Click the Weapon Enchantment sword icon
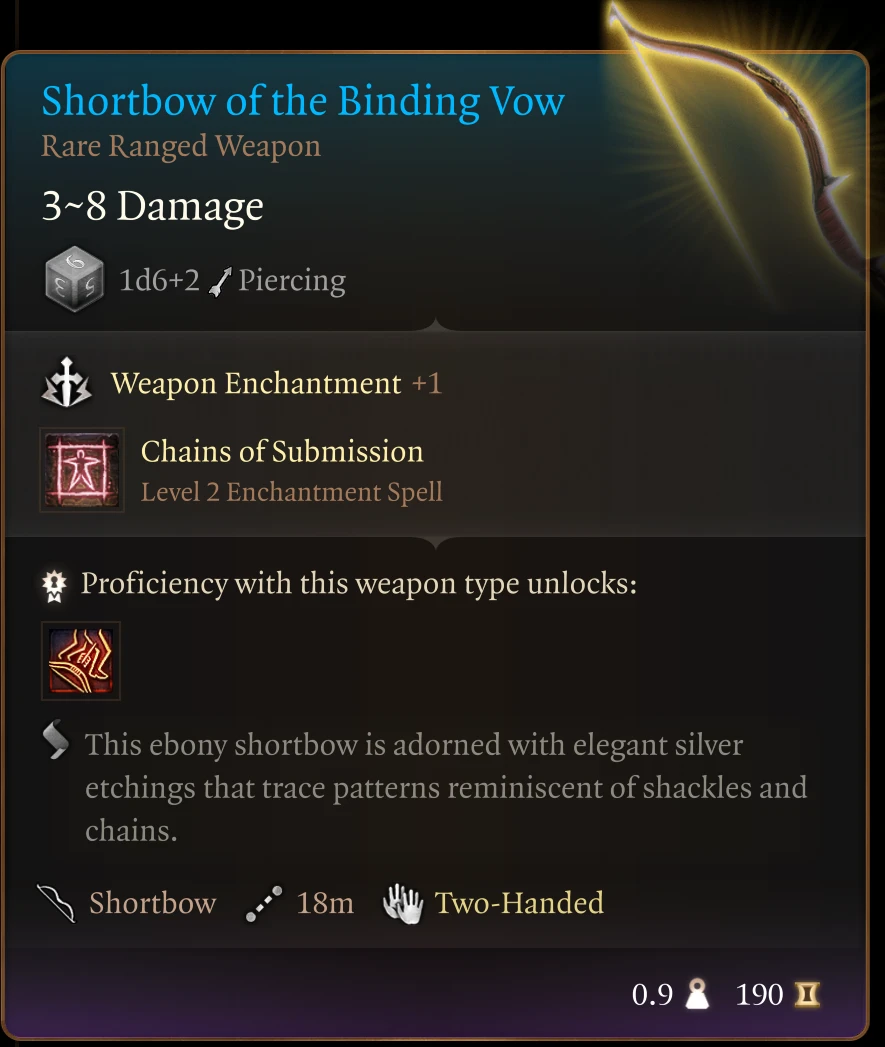Viewport: 885px width, 1047px height. click(66, 383)
